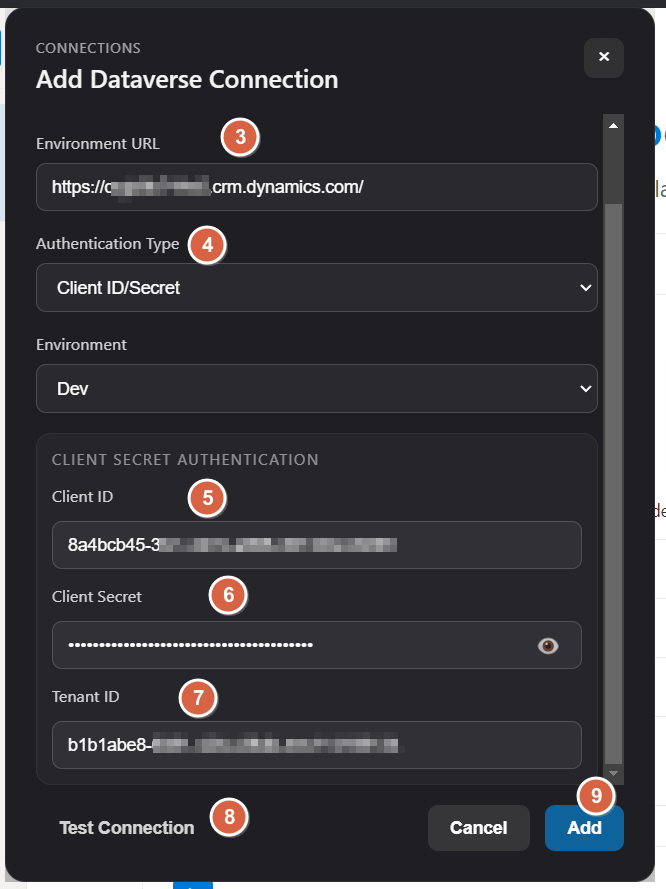Open the Environment dropdown showing Dev

click(x=317, y=389)
